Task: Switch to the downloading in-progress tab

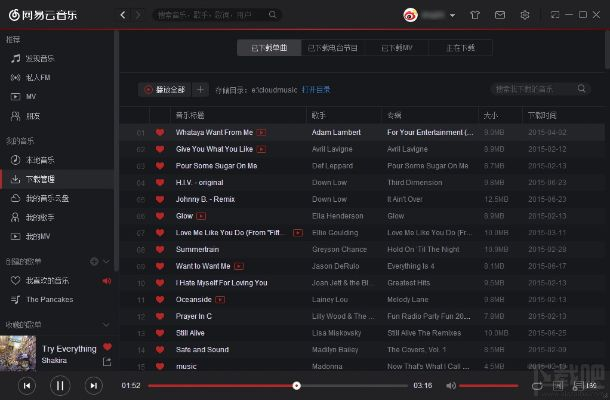Action: 459,47
